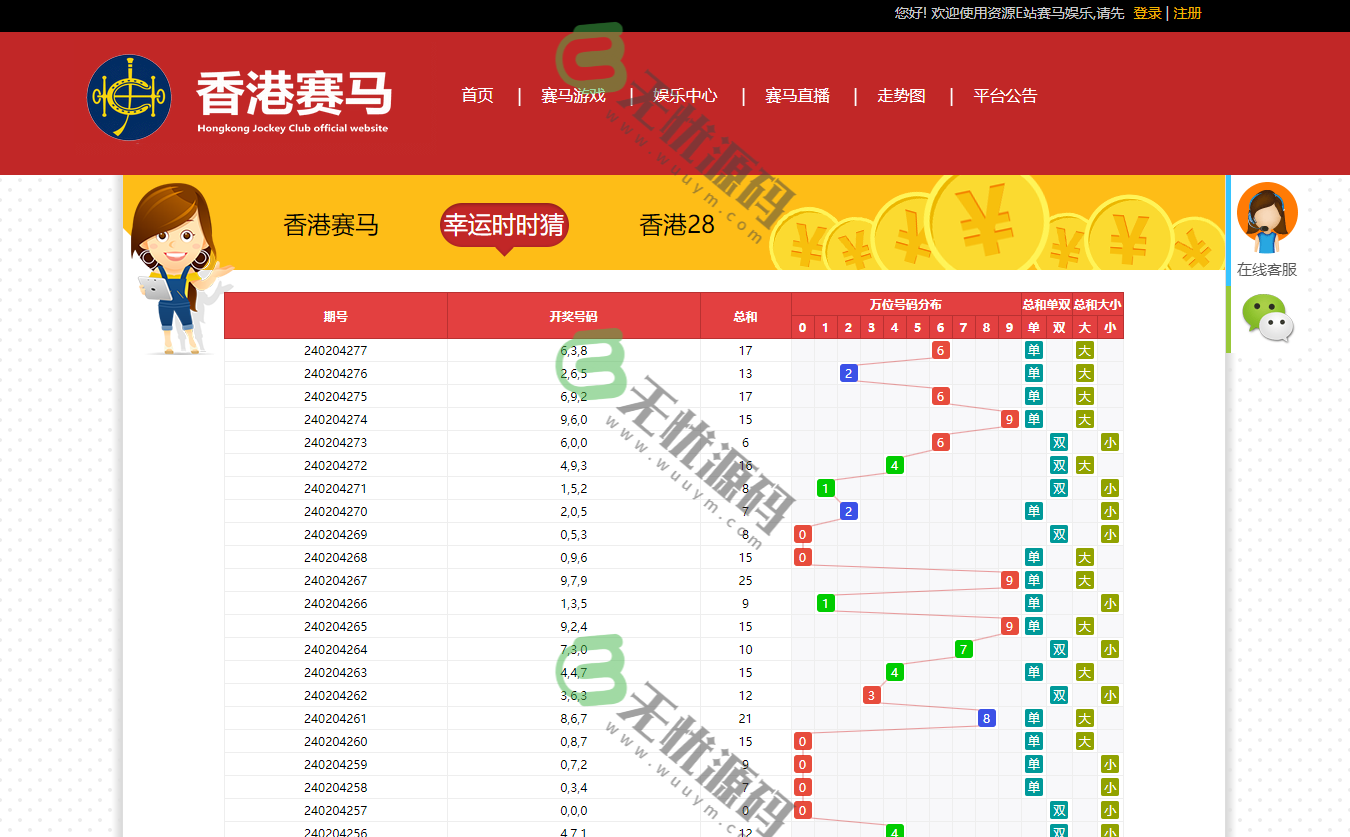Click the 注册 link
The width and height of the screenshot is (1350, 837).
1186,13
